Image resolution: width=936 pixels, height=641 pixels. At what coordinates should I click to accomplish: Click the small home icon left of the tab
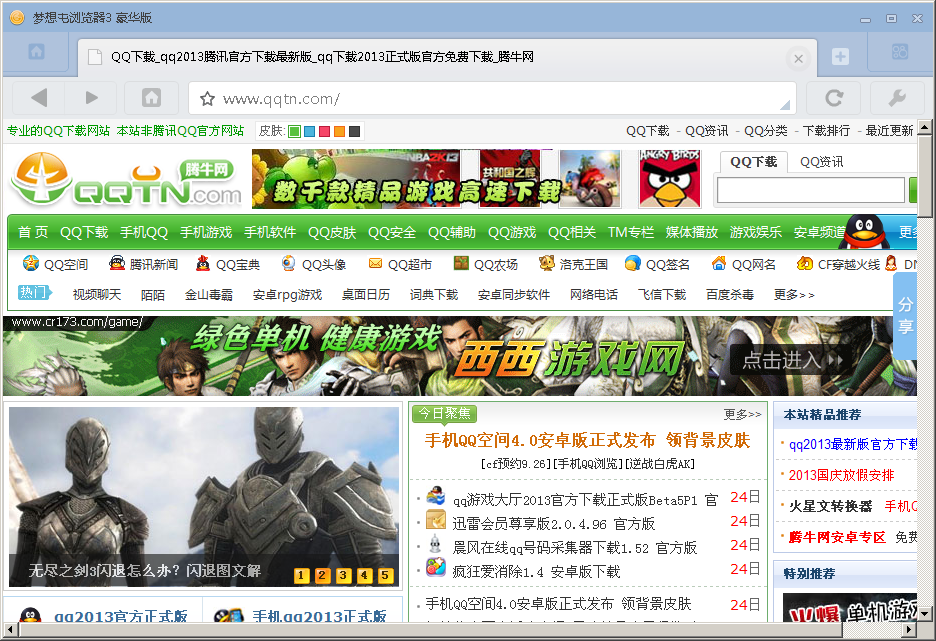(x=36, y=52)
